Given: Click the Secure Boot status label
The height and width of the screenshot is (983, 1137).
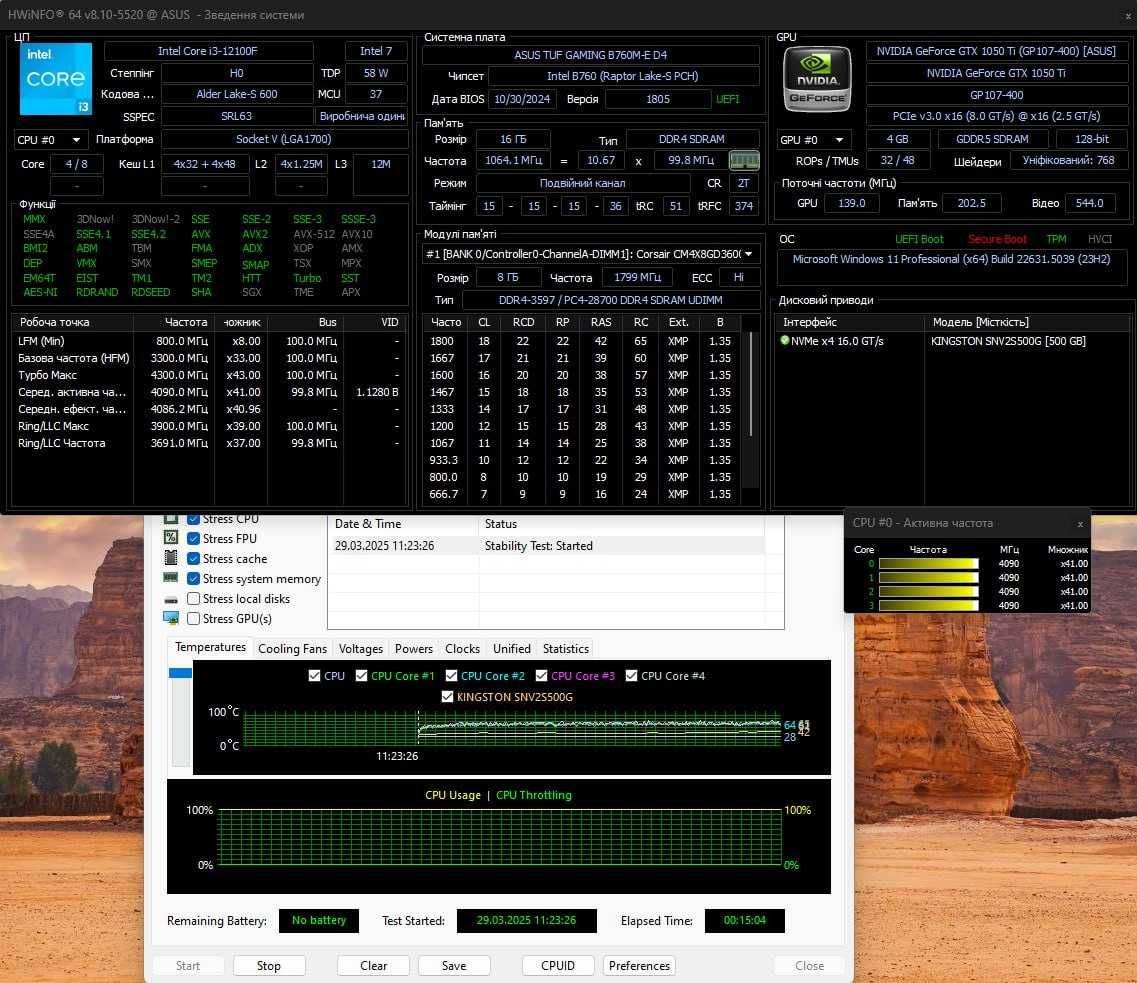Looking at the screenshot, I should 996,239.
